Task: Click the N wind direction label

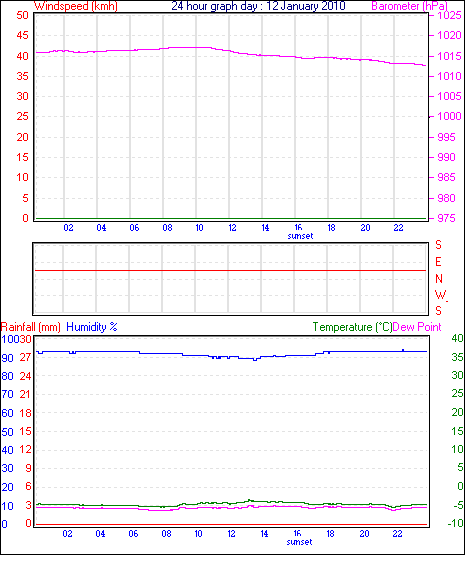Action: click(439, 279)
